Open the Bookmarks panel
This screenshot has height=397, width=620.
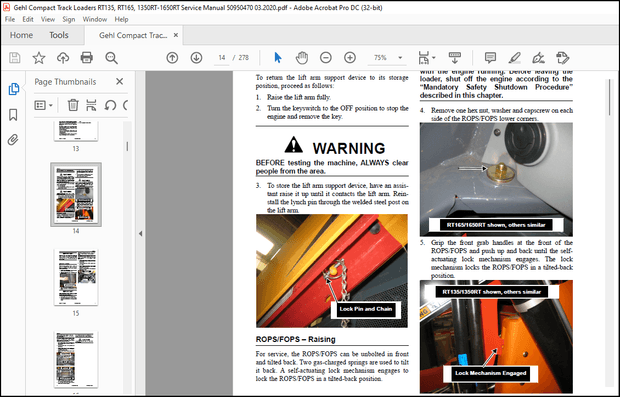coord(13,115)
